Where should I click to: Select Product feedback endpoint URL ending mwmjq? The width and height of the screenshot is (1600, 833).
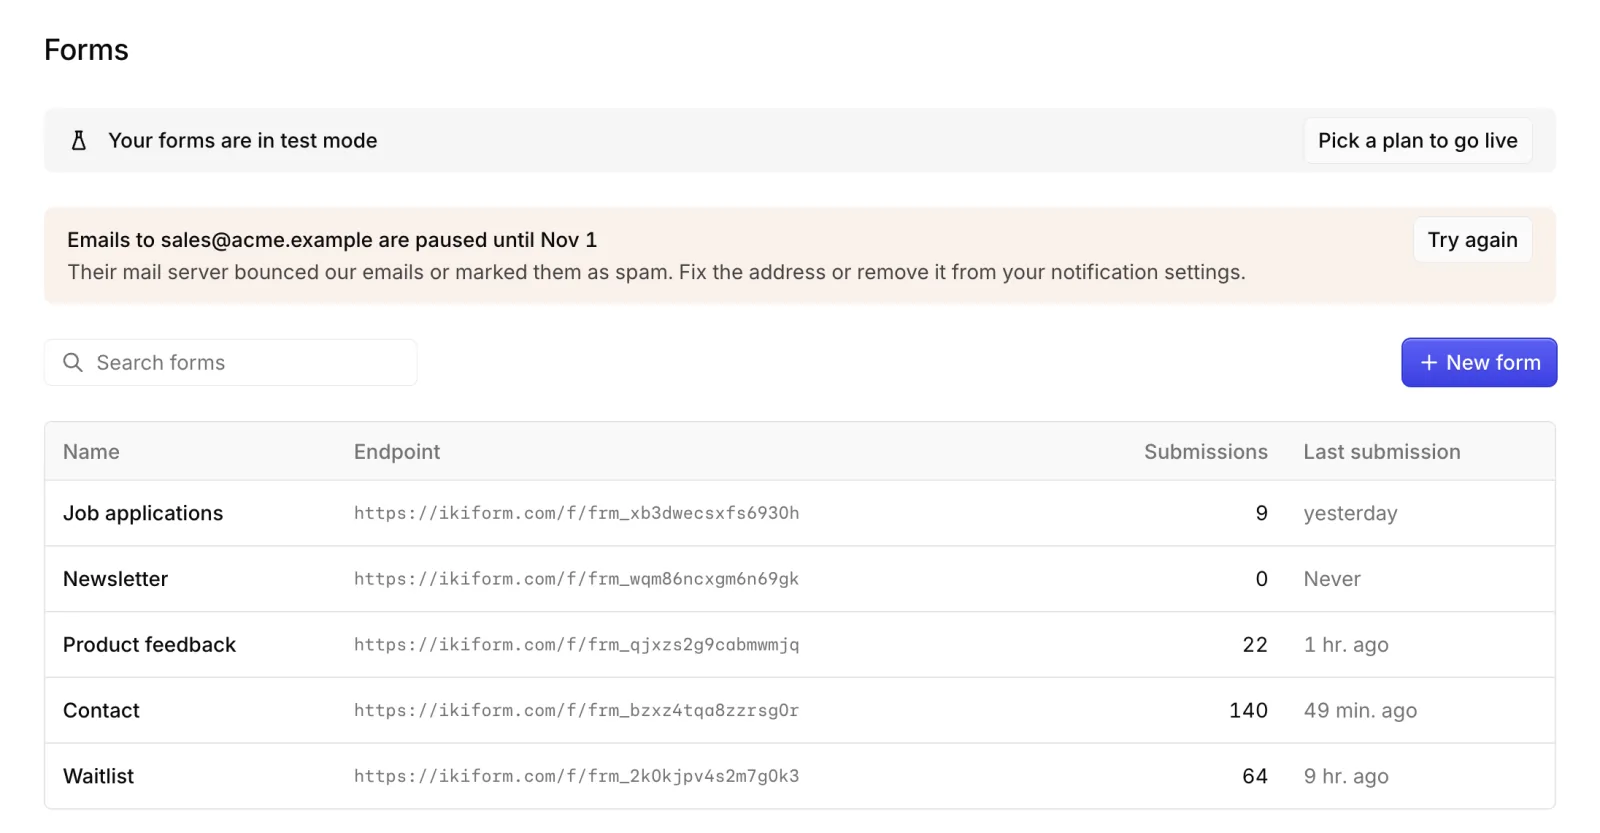tap(576, 645)
